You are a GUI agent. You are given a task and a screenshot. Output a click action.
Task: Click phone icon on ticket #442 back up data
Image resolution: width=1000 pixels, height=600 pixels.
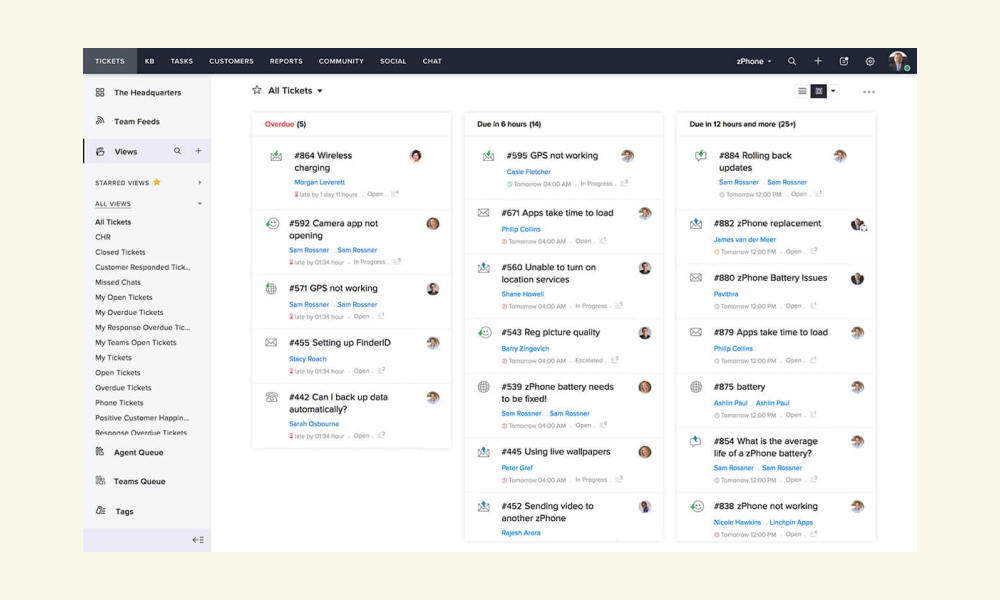pyautogui.click(x=271, y=397)
